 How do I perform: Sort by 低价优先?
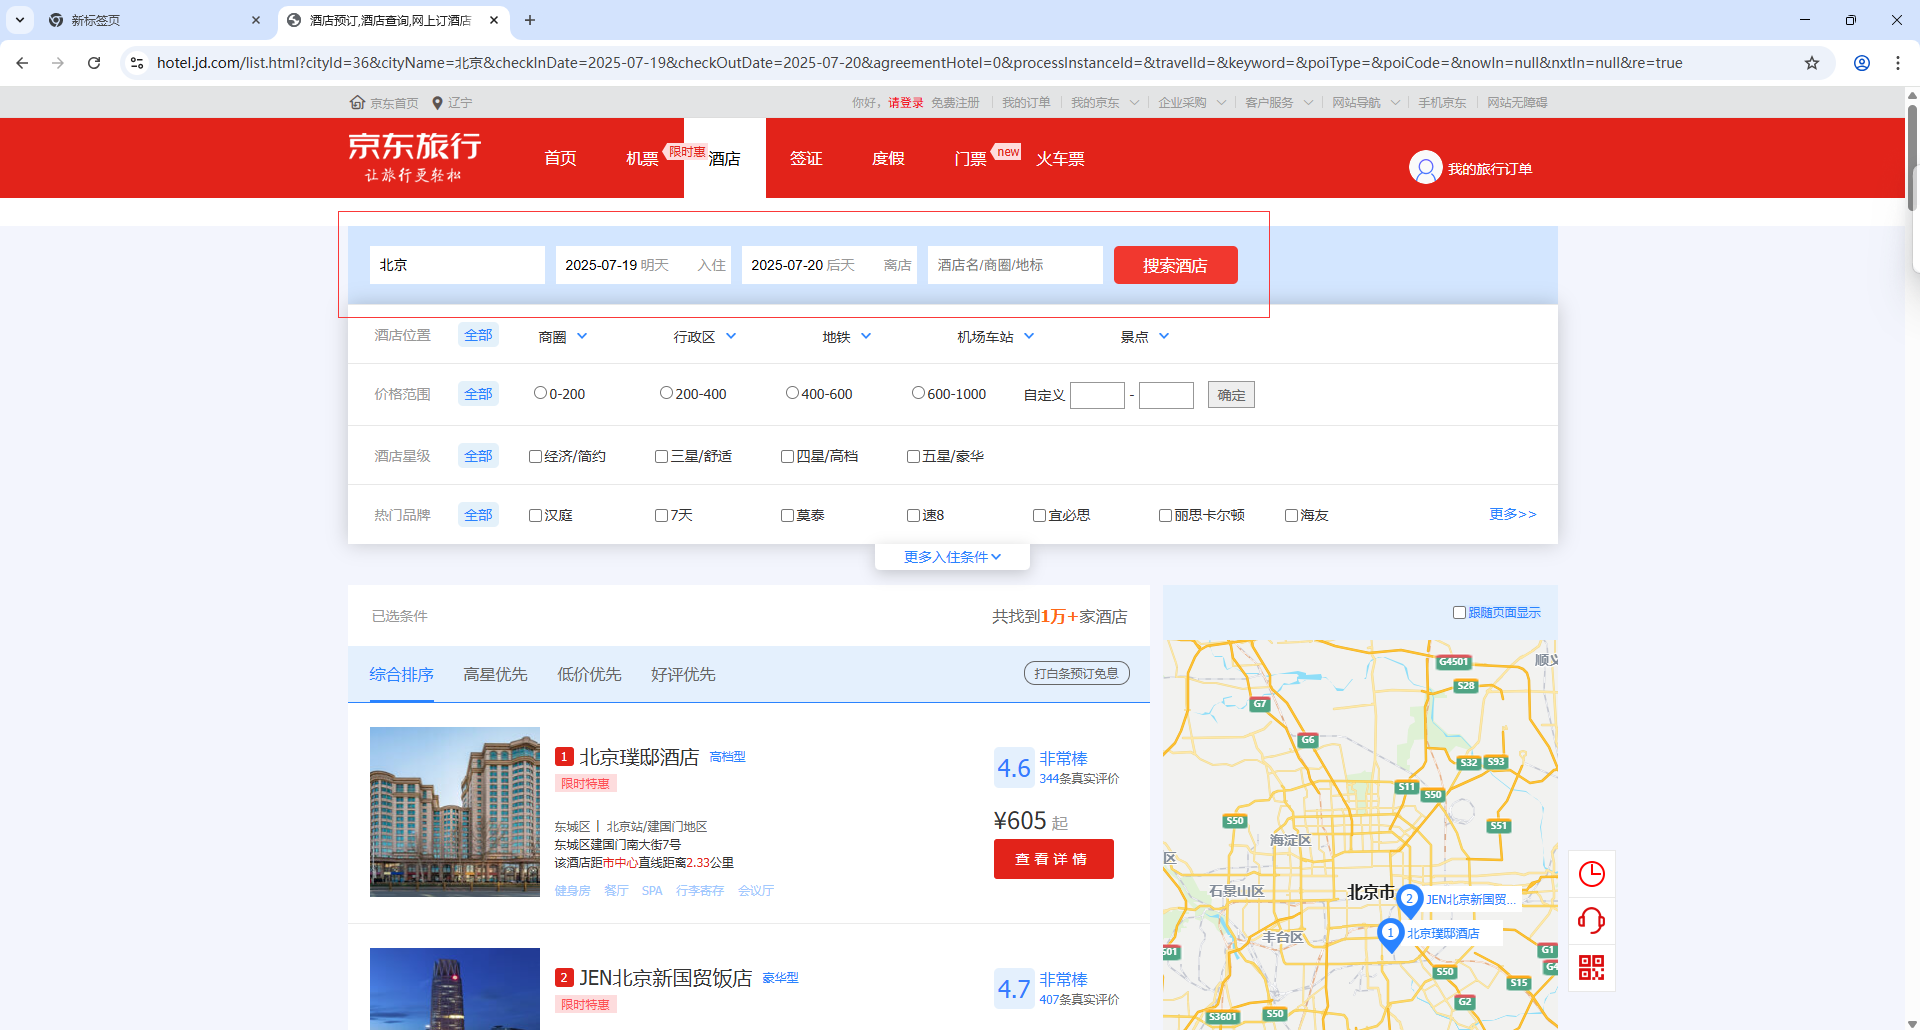point(589,674)
